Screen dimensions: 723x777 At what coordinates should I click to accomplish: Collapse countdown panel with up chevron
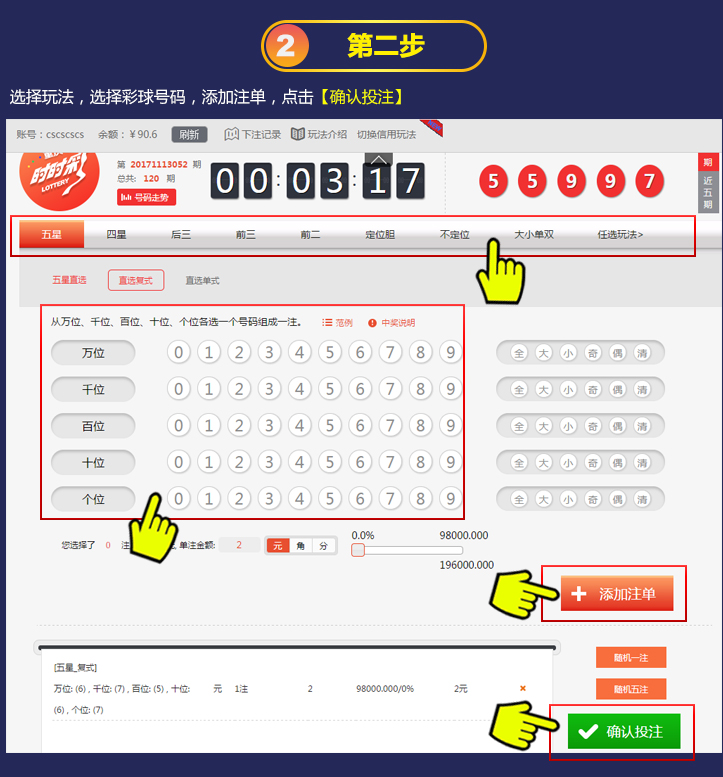tap(379, 160)
